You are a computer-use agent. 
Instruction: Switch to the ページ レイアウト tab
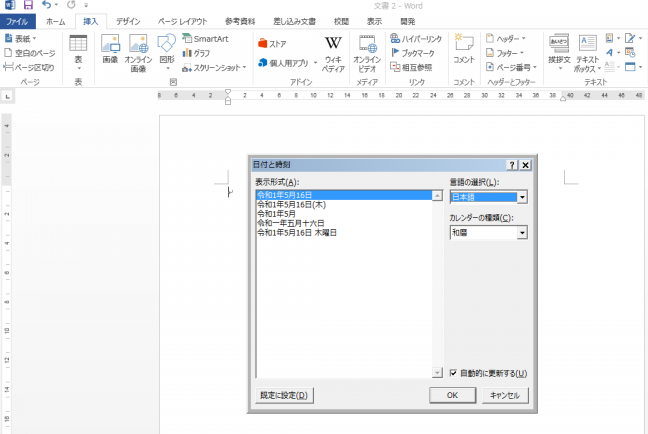(182, 21)
